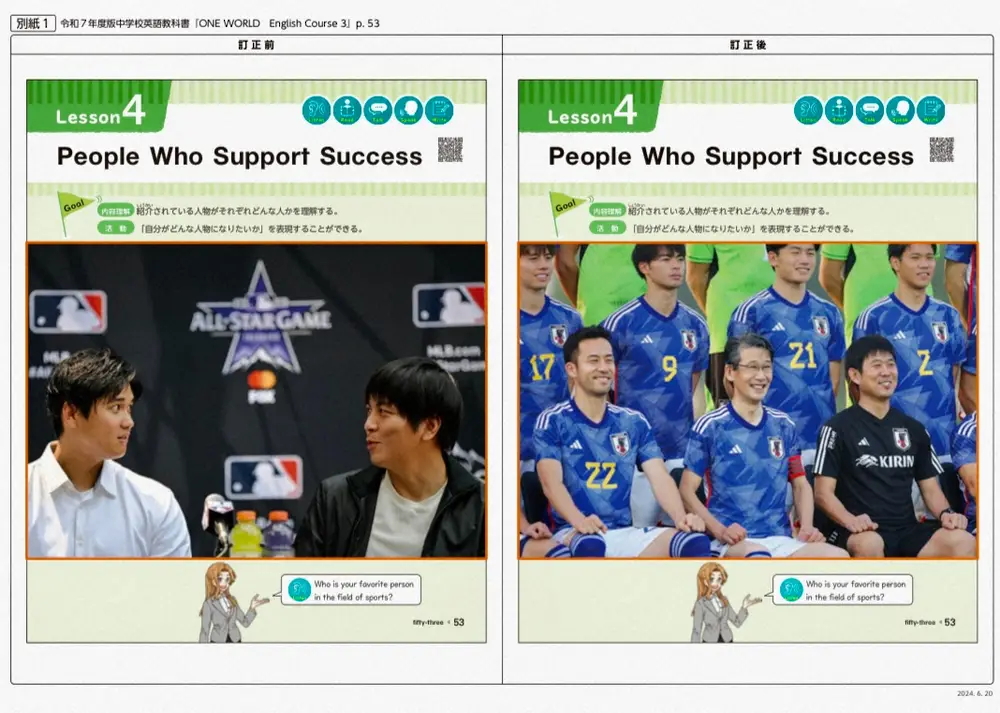Image resolution: width=1000 pixels, height=713 pixels.
Task: Click the Read icon on left page
Action: click(347, 110)
